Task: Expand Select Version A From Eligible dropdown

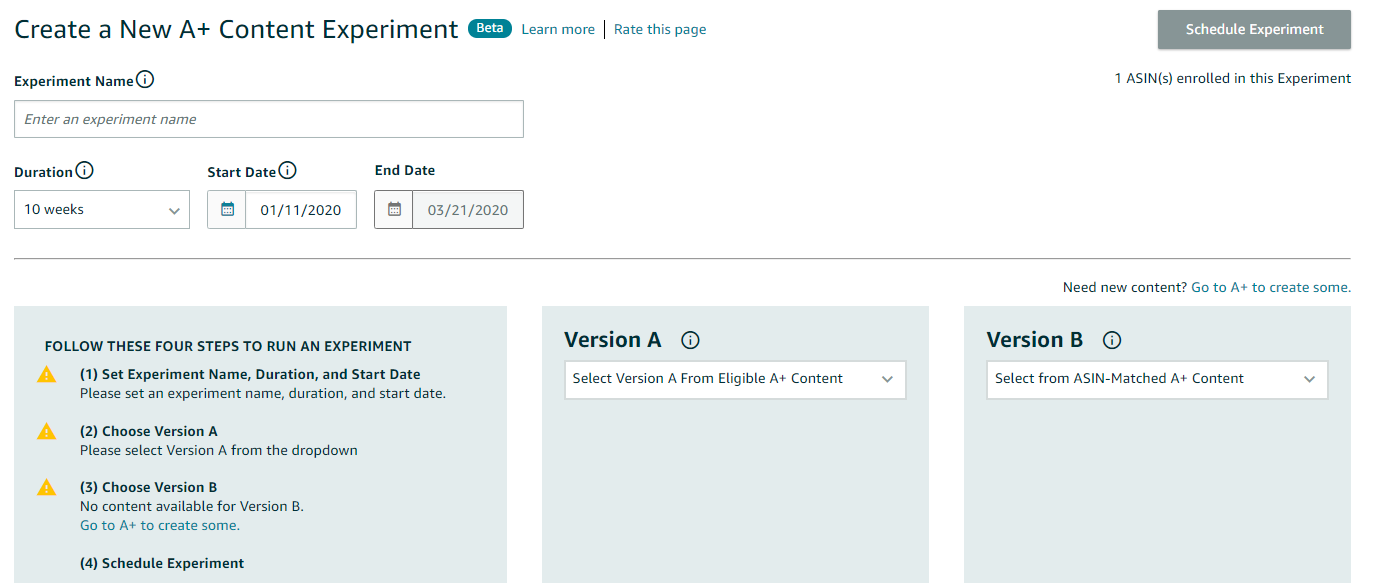Action: pyautogui.click(x=735, y=380)
